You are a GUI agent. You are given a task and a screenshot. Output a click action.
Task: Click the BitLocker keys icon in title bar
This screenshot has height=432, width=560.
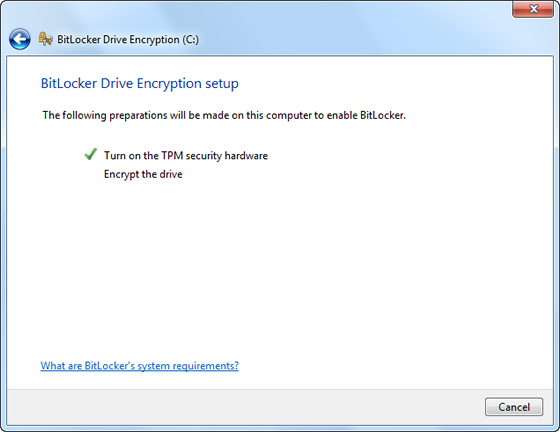[x=45, y=39]
